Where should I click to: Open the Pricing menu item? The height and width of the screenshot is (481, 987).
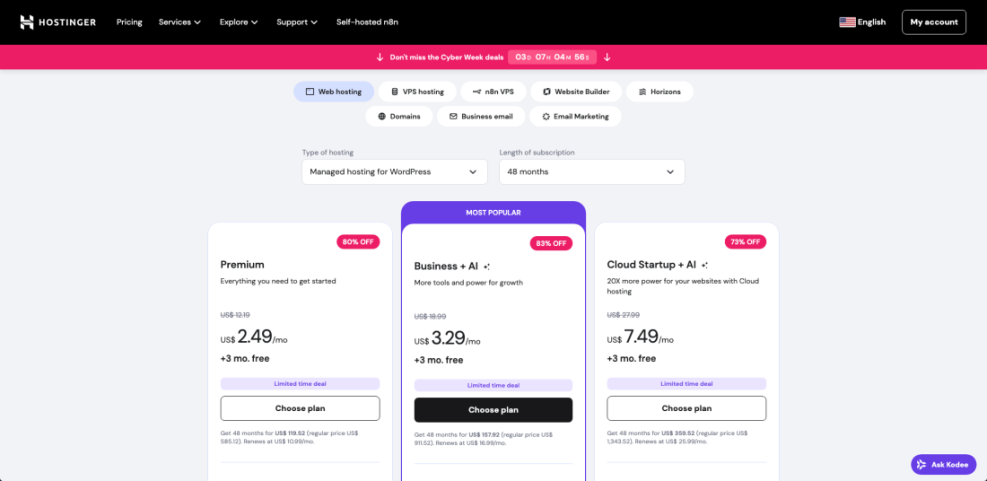[129, 22]
